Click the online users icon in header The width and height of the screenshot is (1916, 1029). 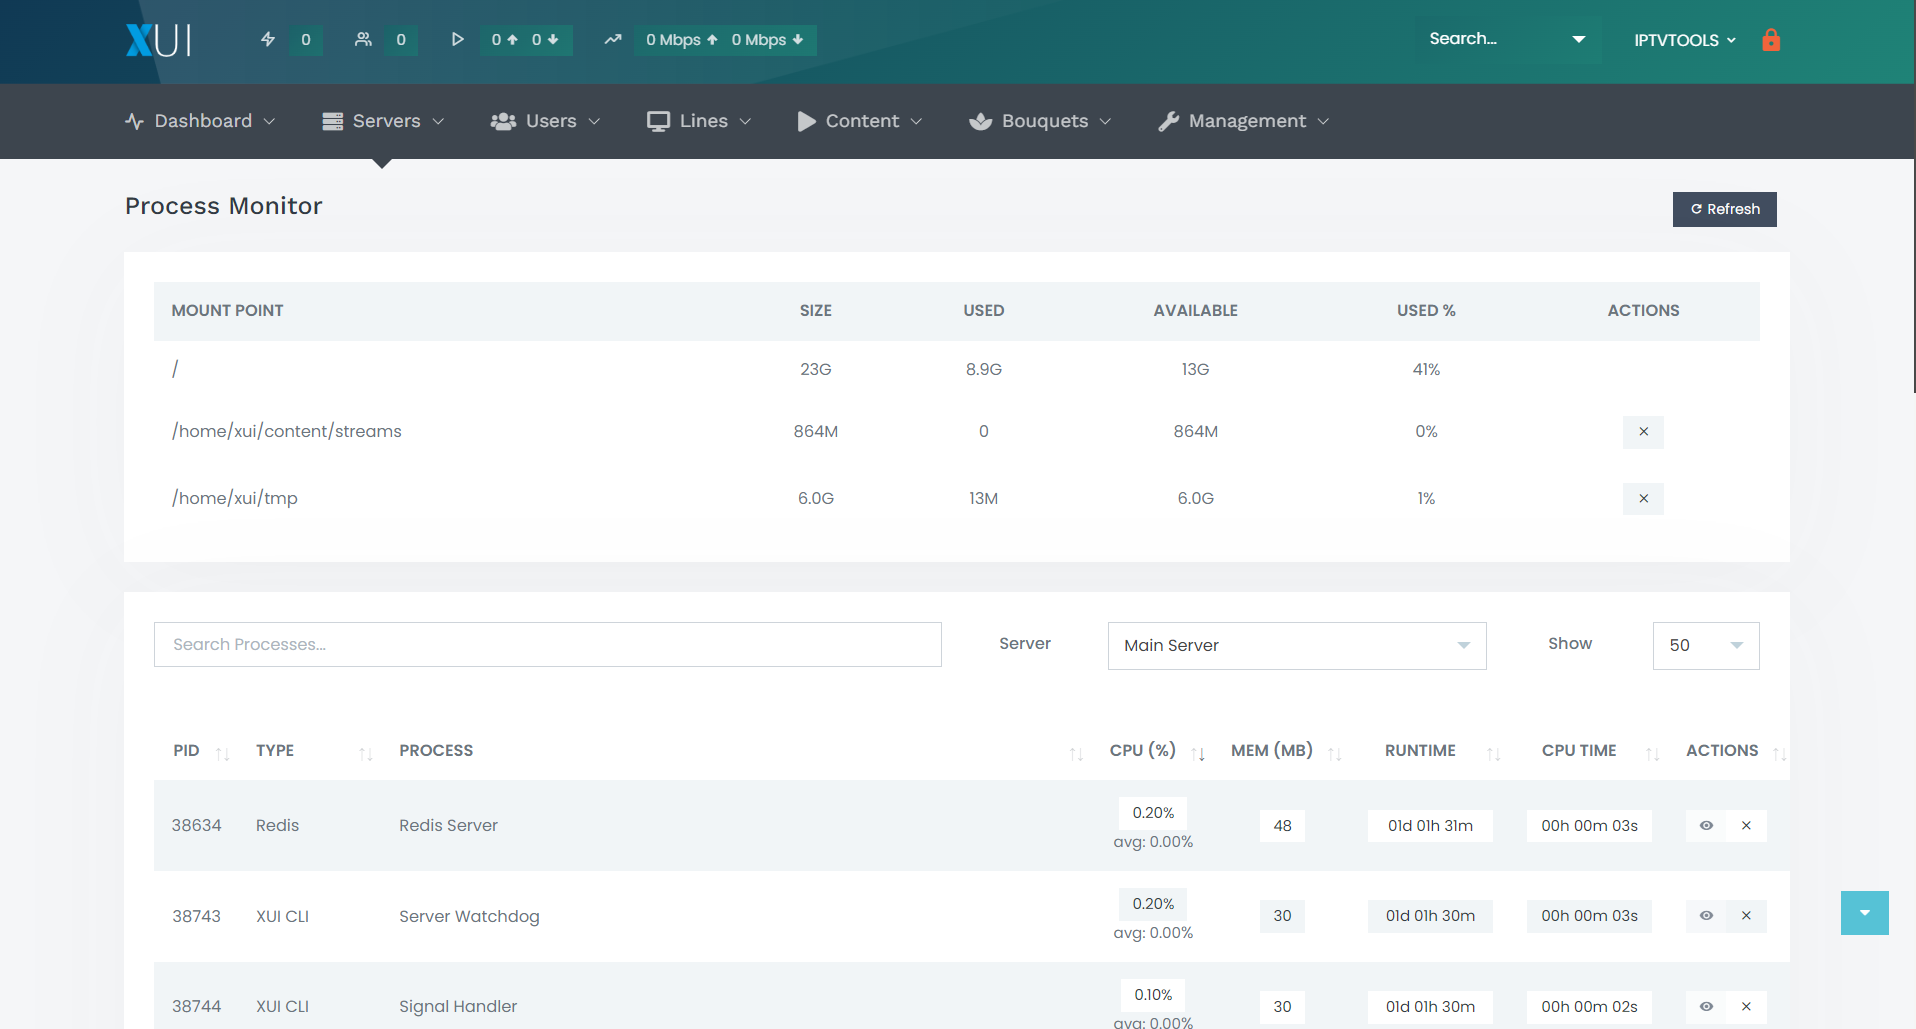point(363,40)
